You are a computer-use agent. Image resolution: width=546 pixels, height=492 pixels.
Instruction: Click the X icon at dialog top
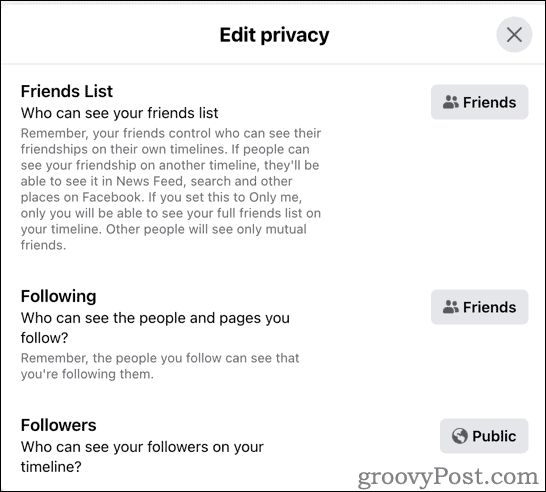click(x=514, y=34)
